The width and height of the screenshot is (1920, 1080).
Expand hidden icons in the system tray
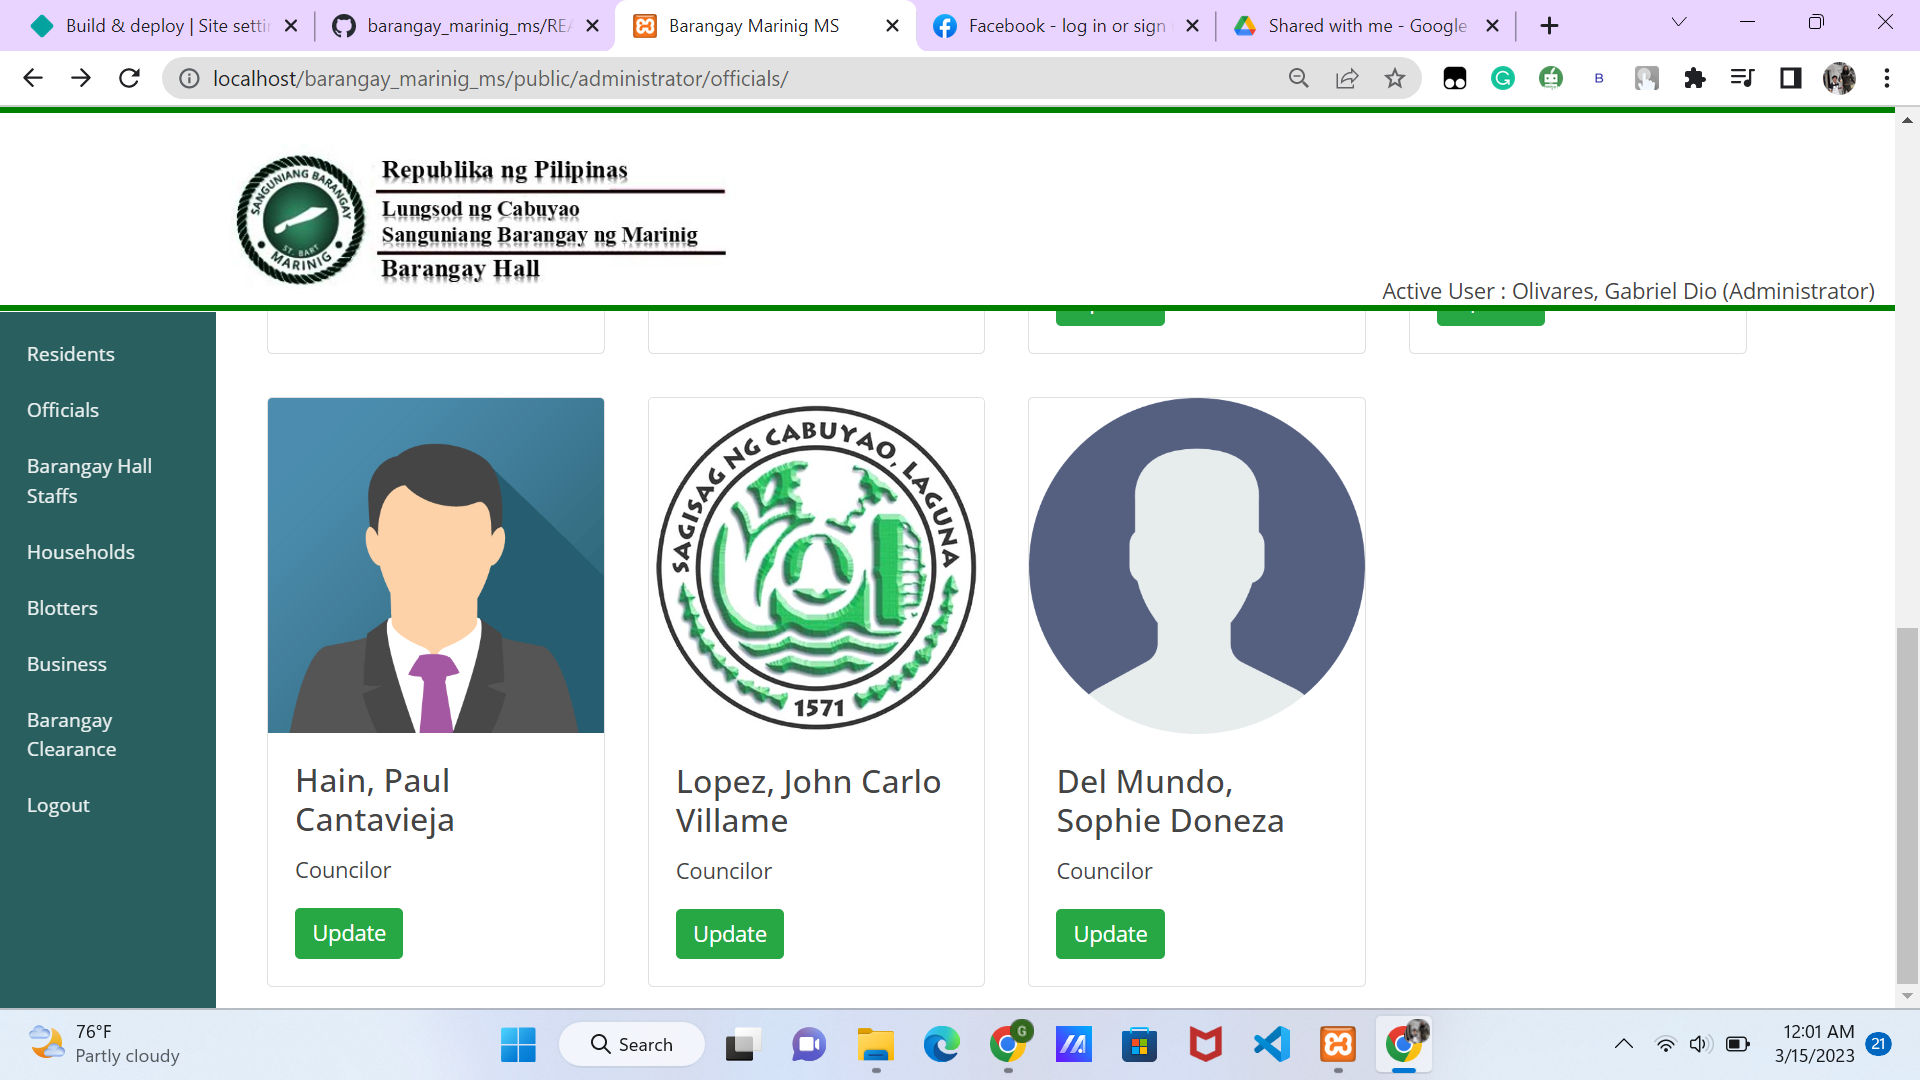(1622, 1044)
